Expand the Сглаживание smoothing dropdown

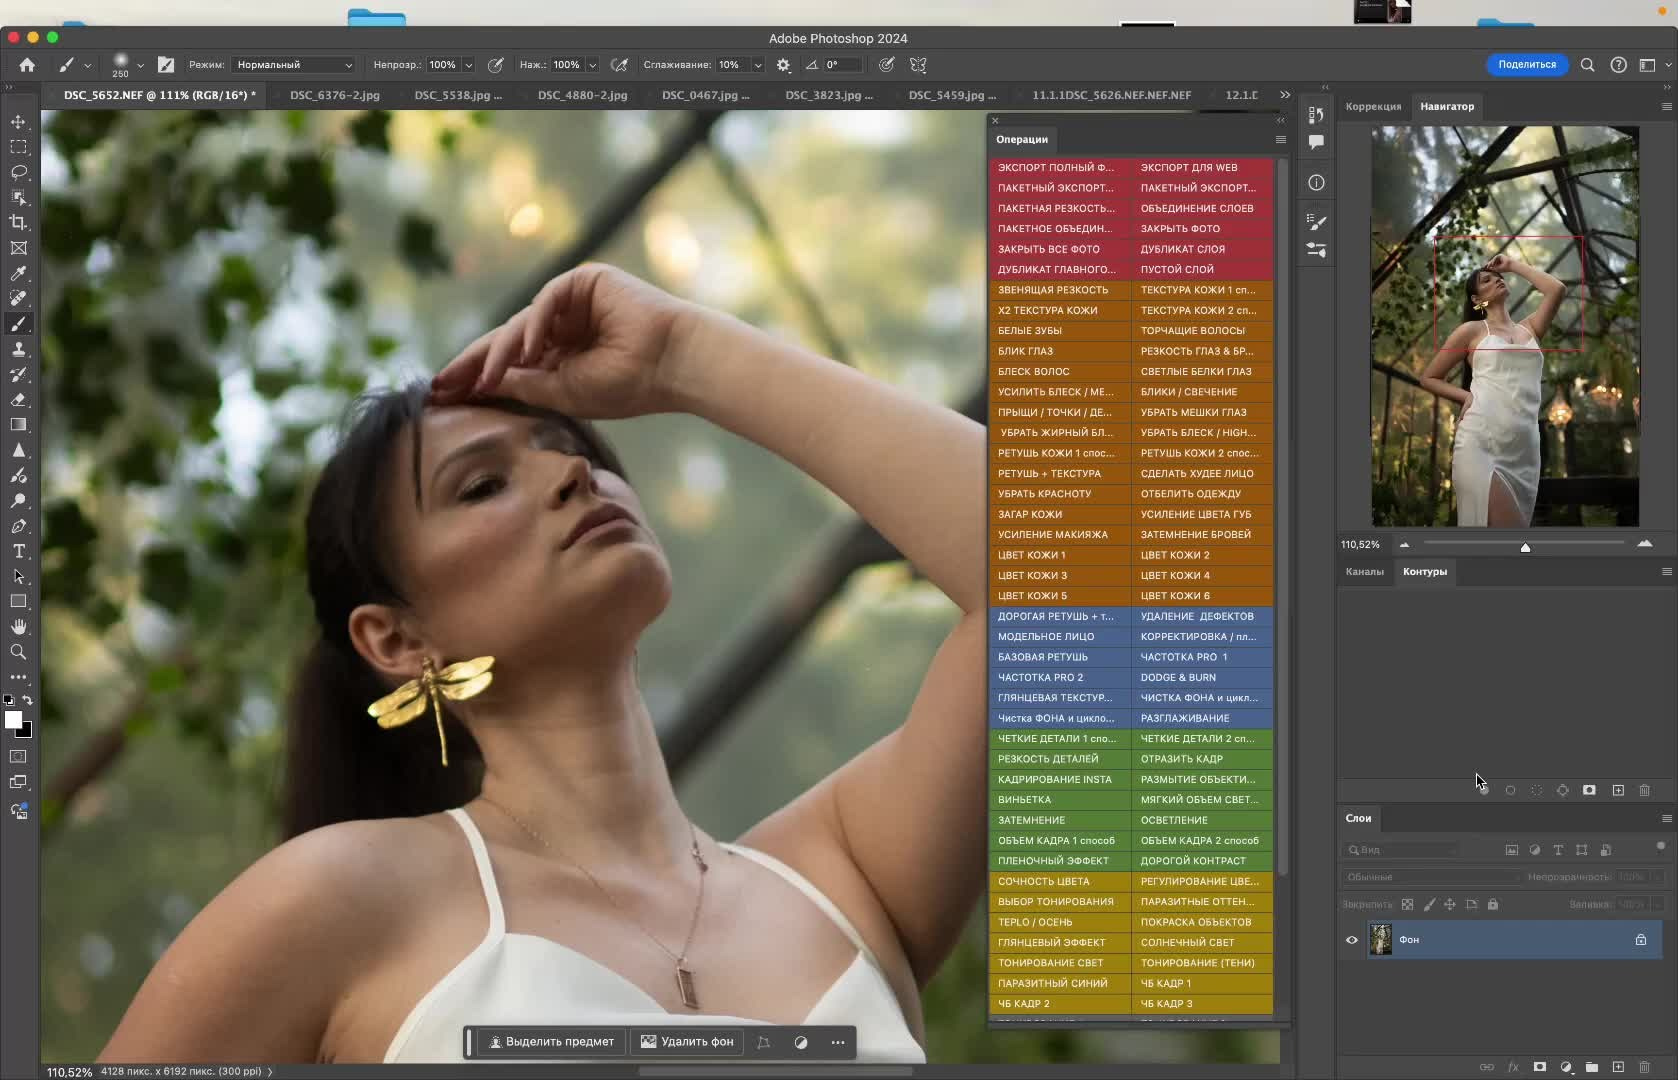click(x=757, y=65)
